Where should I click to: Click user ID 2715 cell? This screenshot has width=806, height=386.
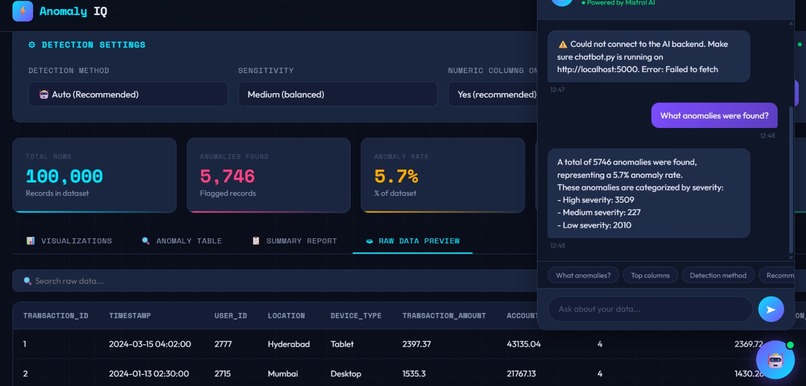point(222,374)
